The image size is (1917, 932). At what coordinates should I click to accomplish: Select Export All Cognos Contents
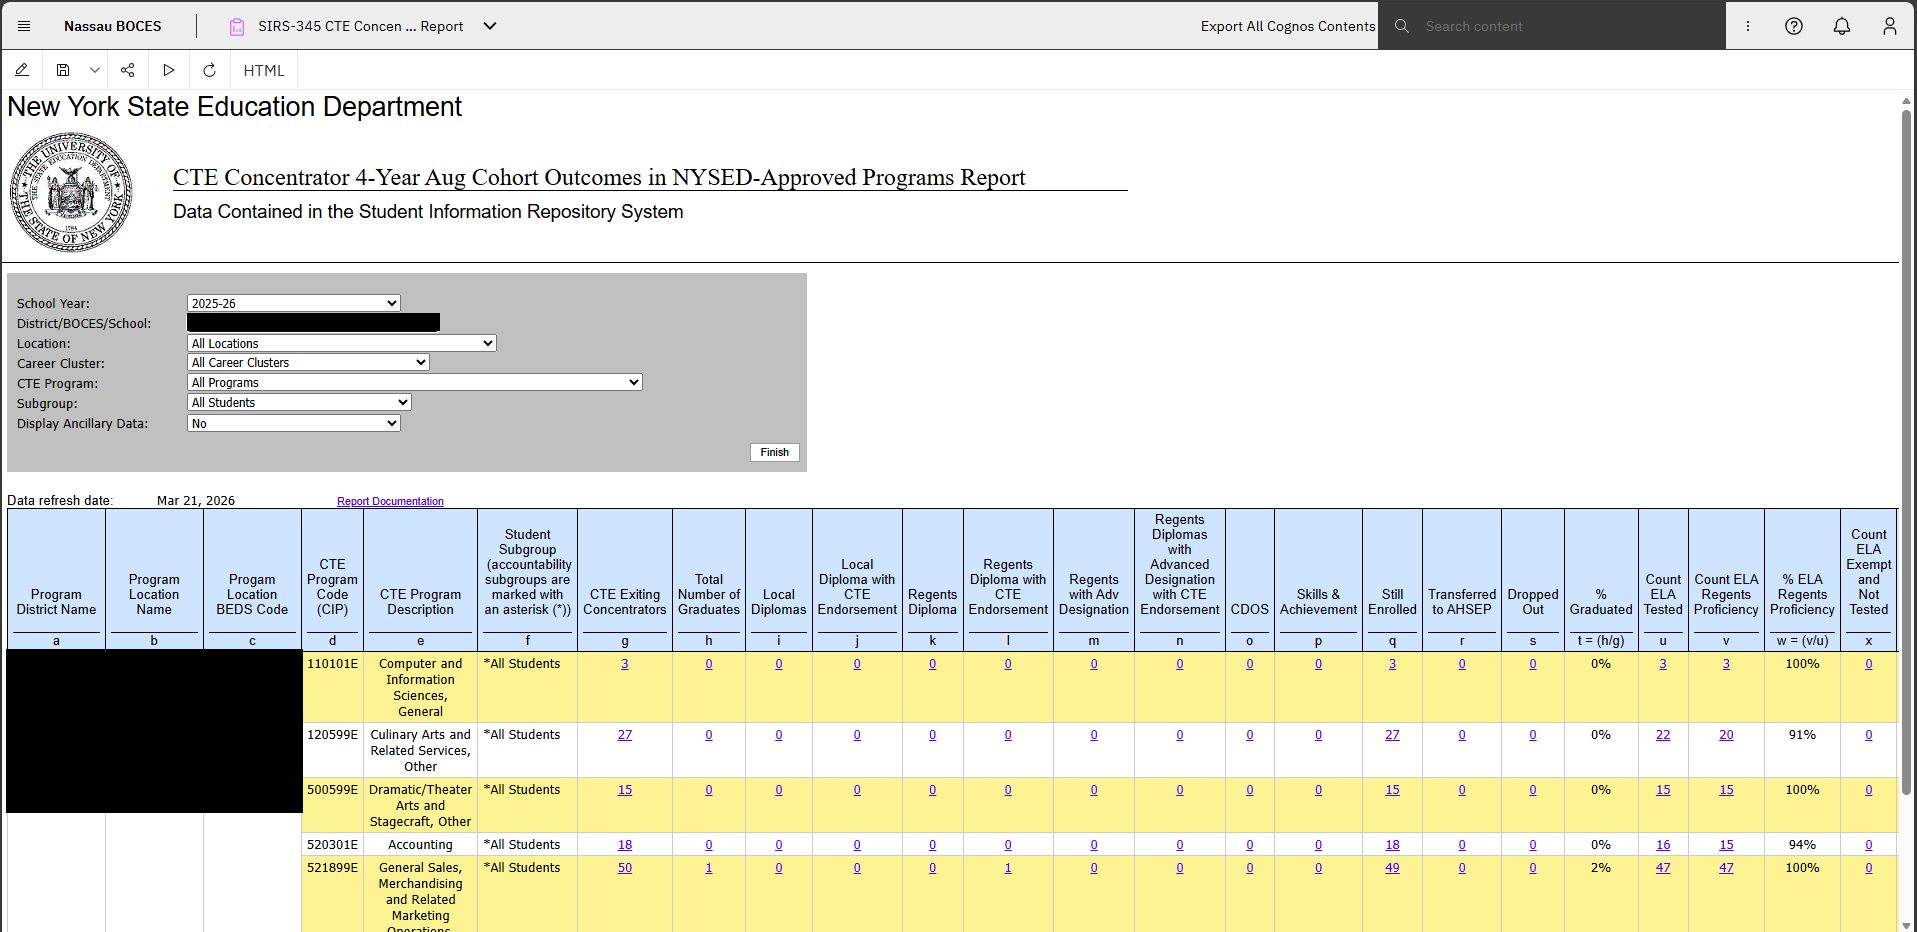1288,26
